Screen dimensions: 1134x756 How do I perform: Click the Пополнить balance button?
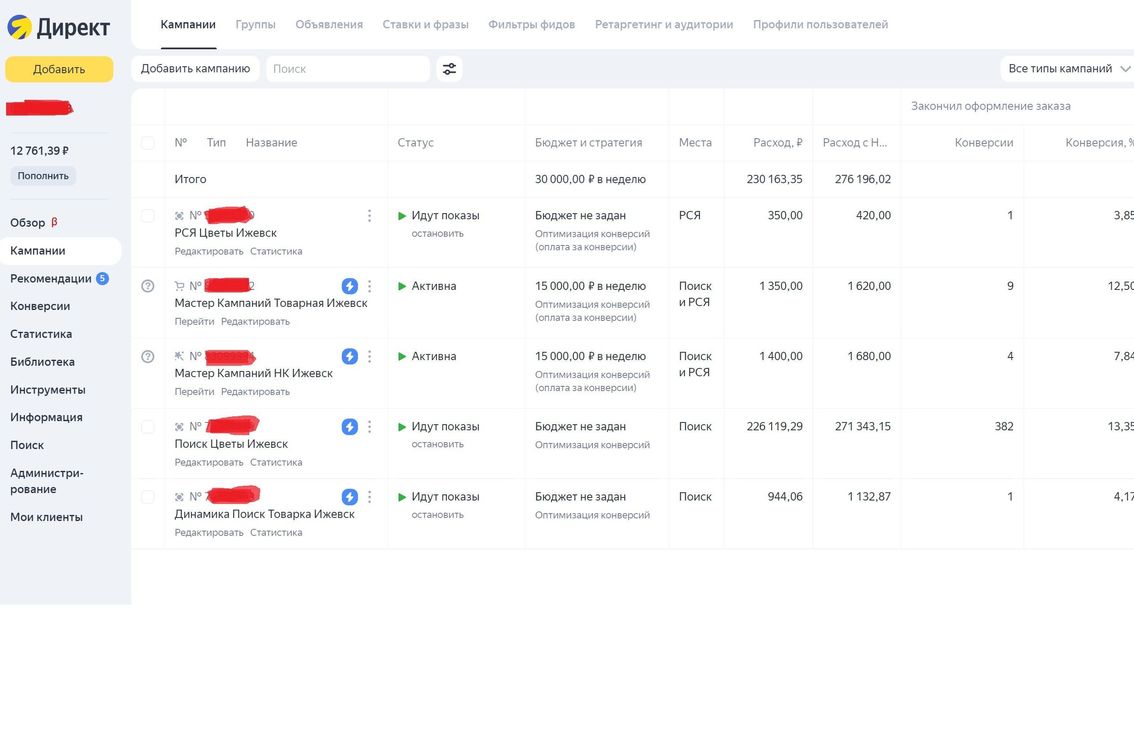(x=43, y=176)
